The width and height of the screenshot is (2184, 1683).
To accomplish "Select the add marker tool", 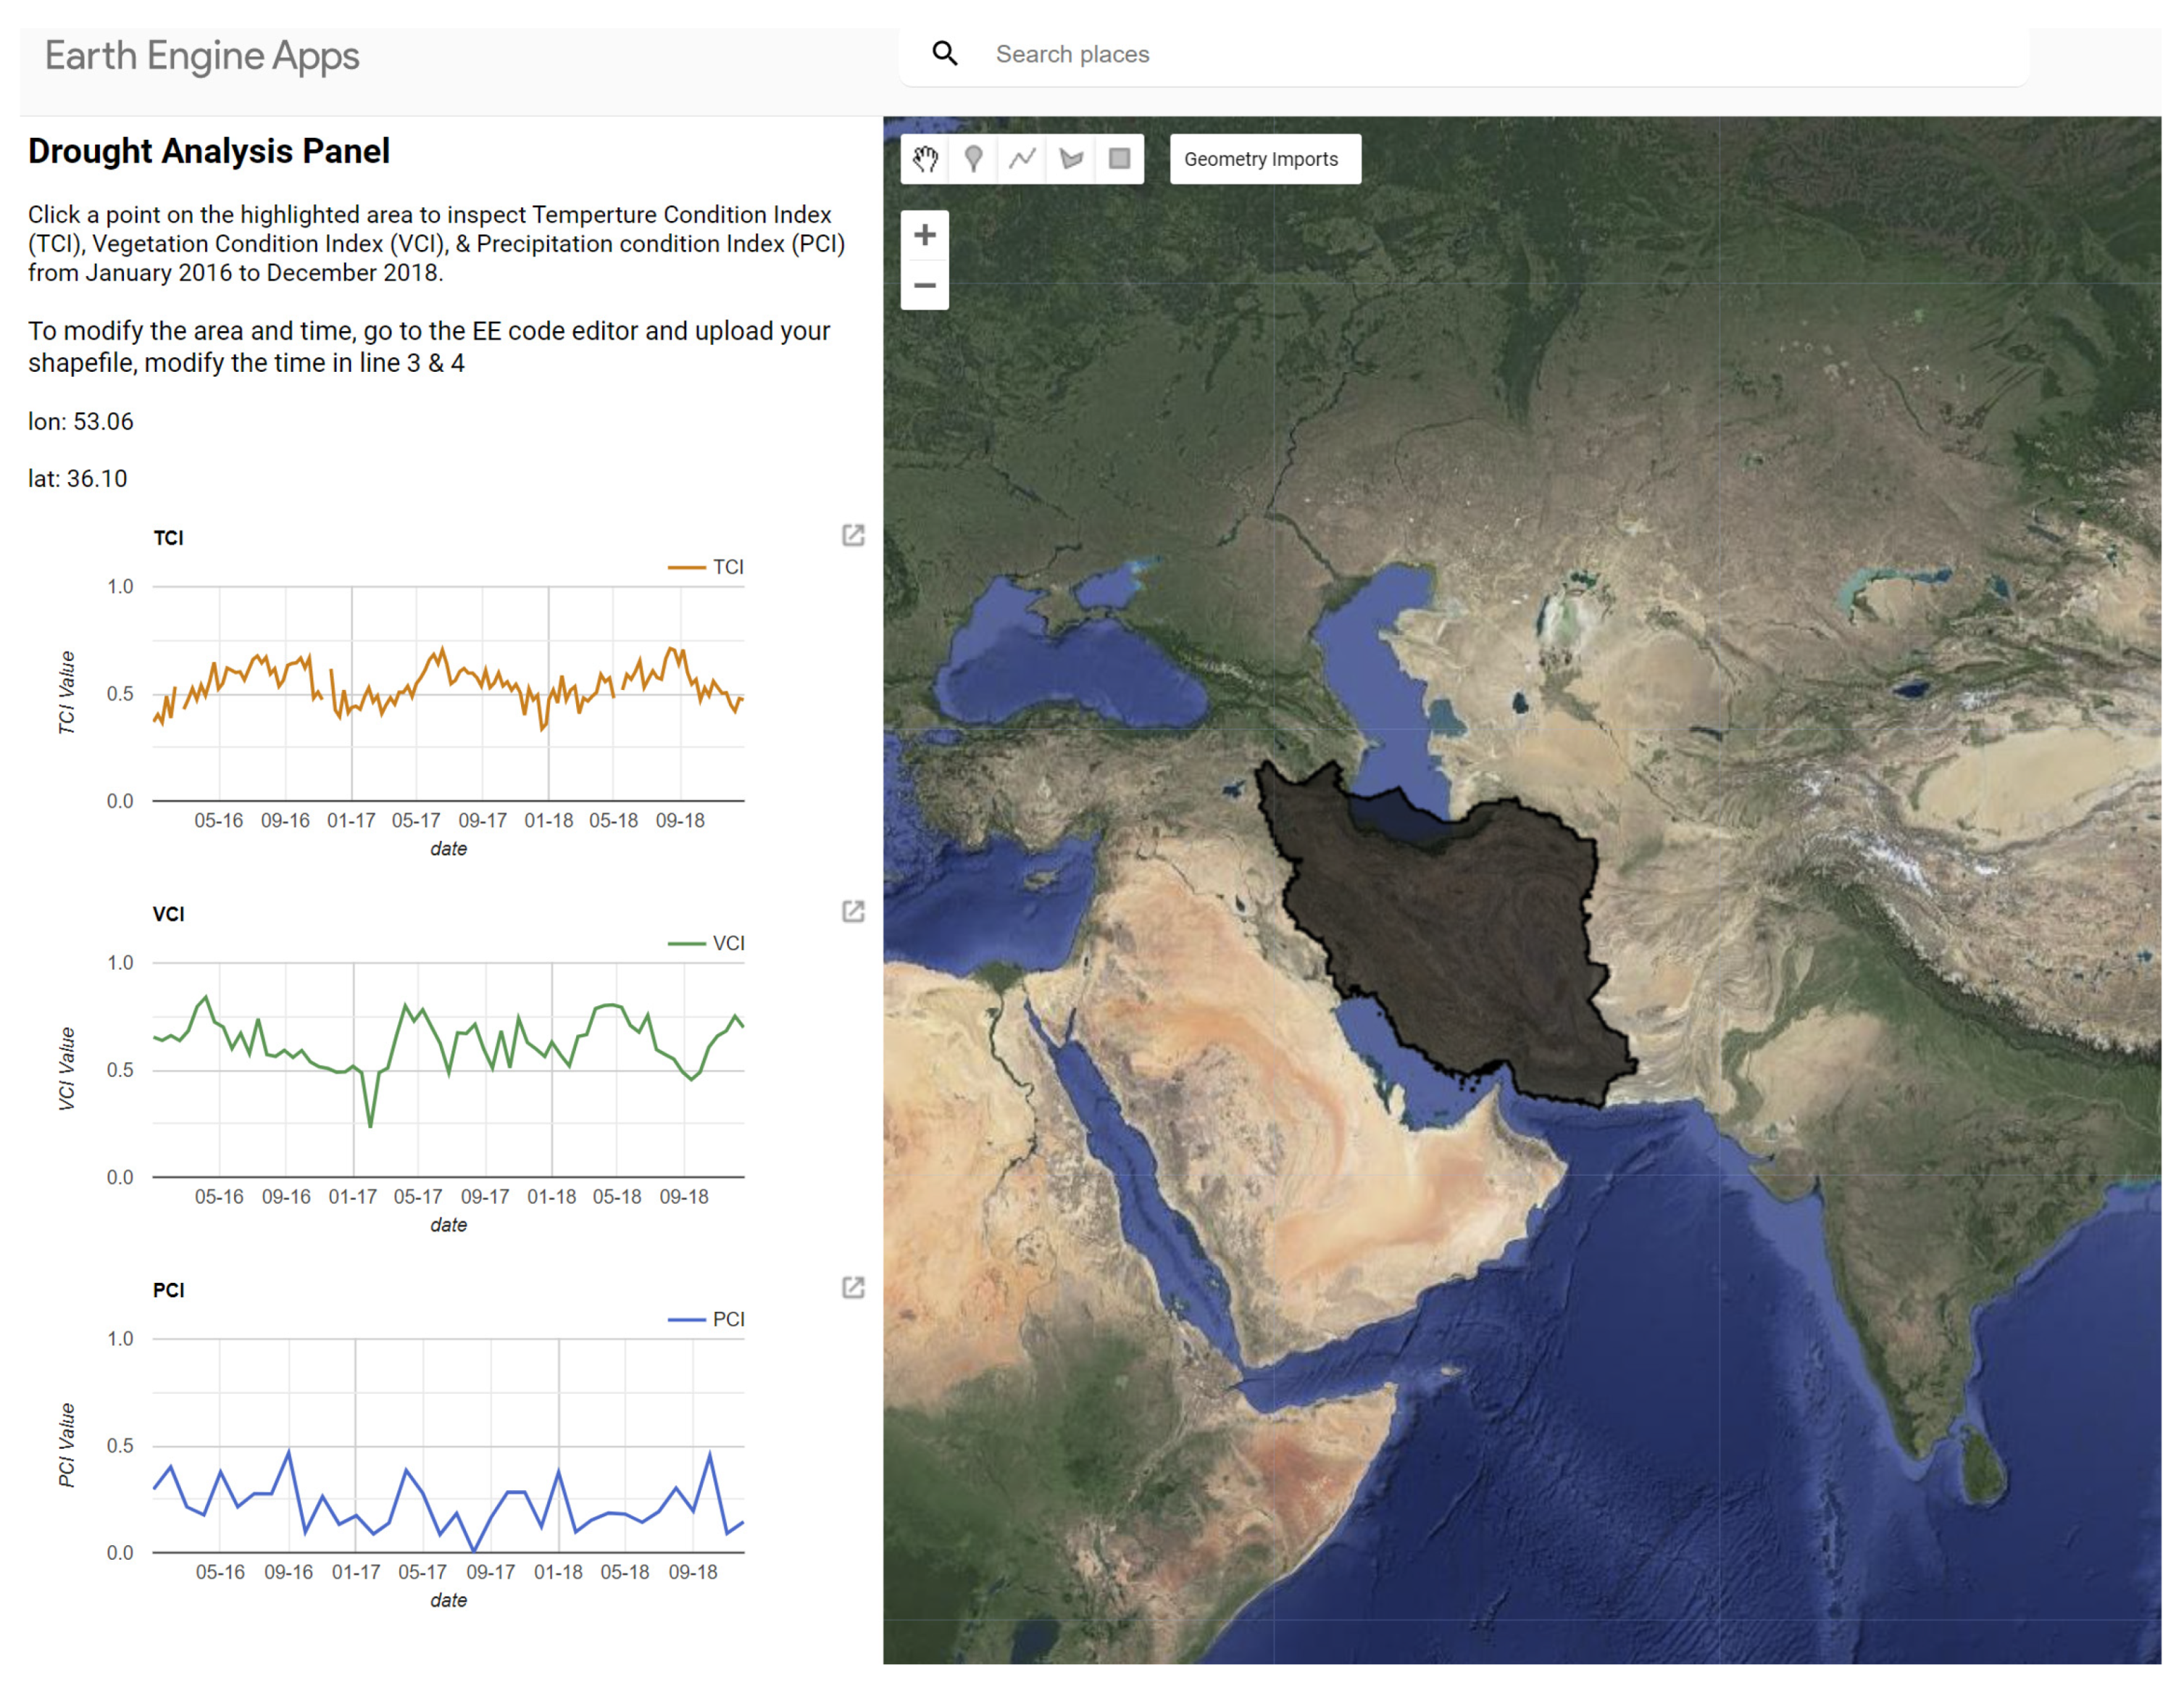I will [x=973, y=159].
